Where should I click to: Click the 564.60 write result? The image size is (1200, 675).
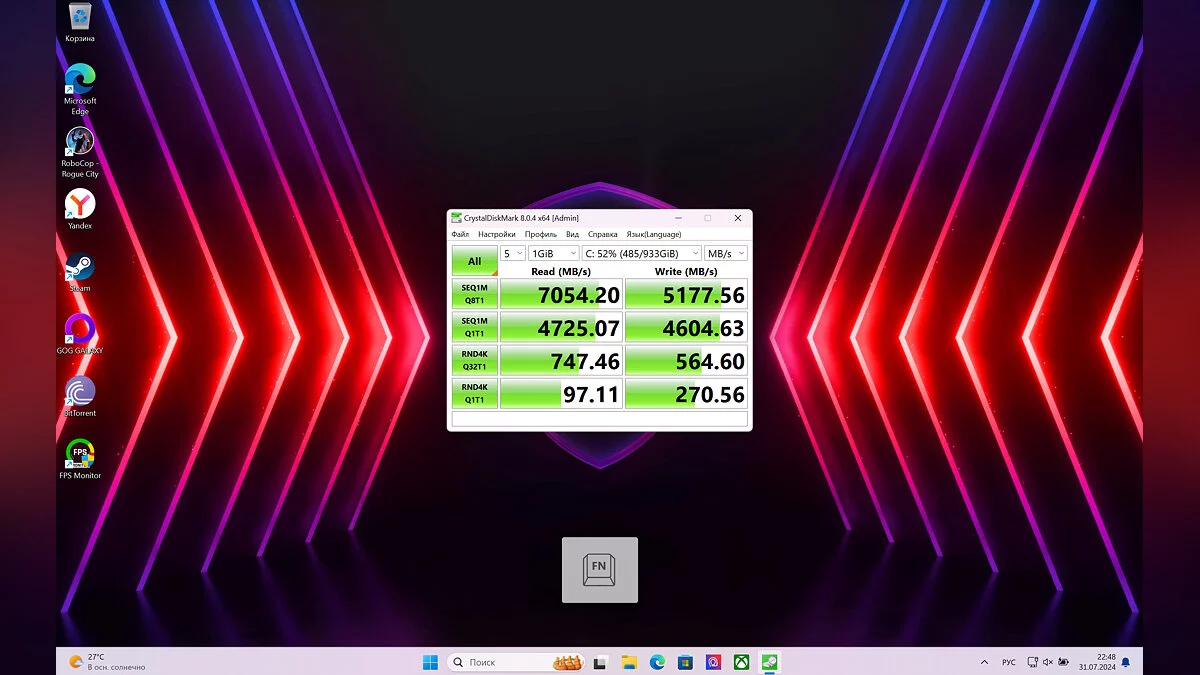click(686, 360)
